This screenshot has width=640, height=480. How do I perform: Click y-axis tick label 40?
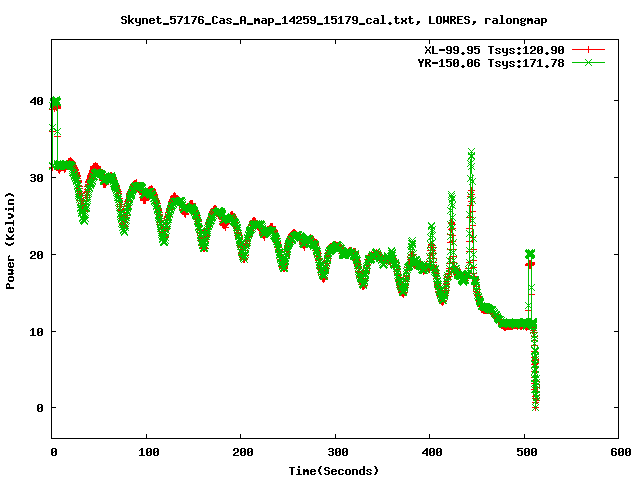pyautogui.click(x=36, y=101)
